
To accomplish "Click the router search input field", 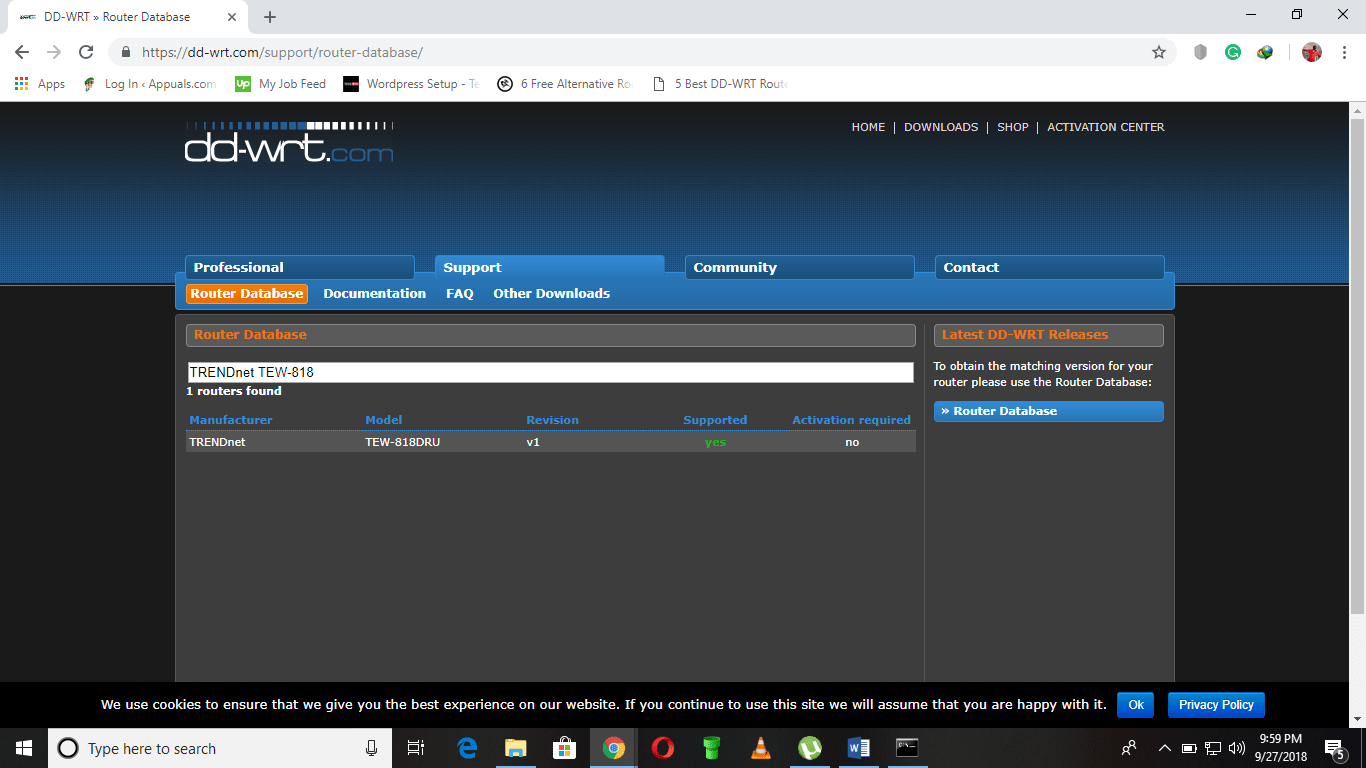I will (550, 372).
